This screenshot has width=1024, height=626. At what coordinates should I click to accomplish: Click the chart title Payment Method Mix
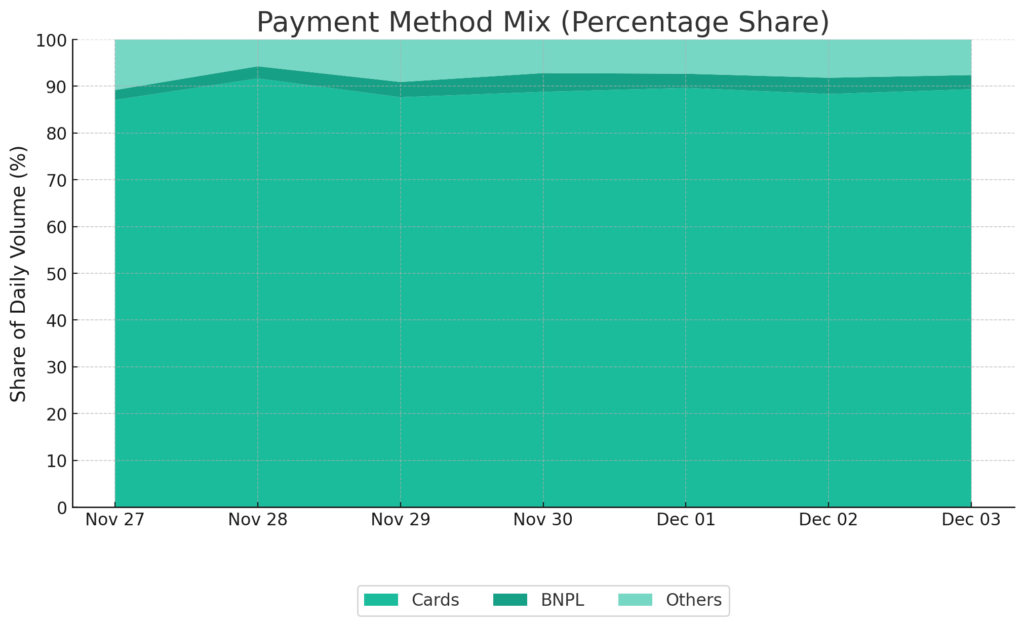543,21
